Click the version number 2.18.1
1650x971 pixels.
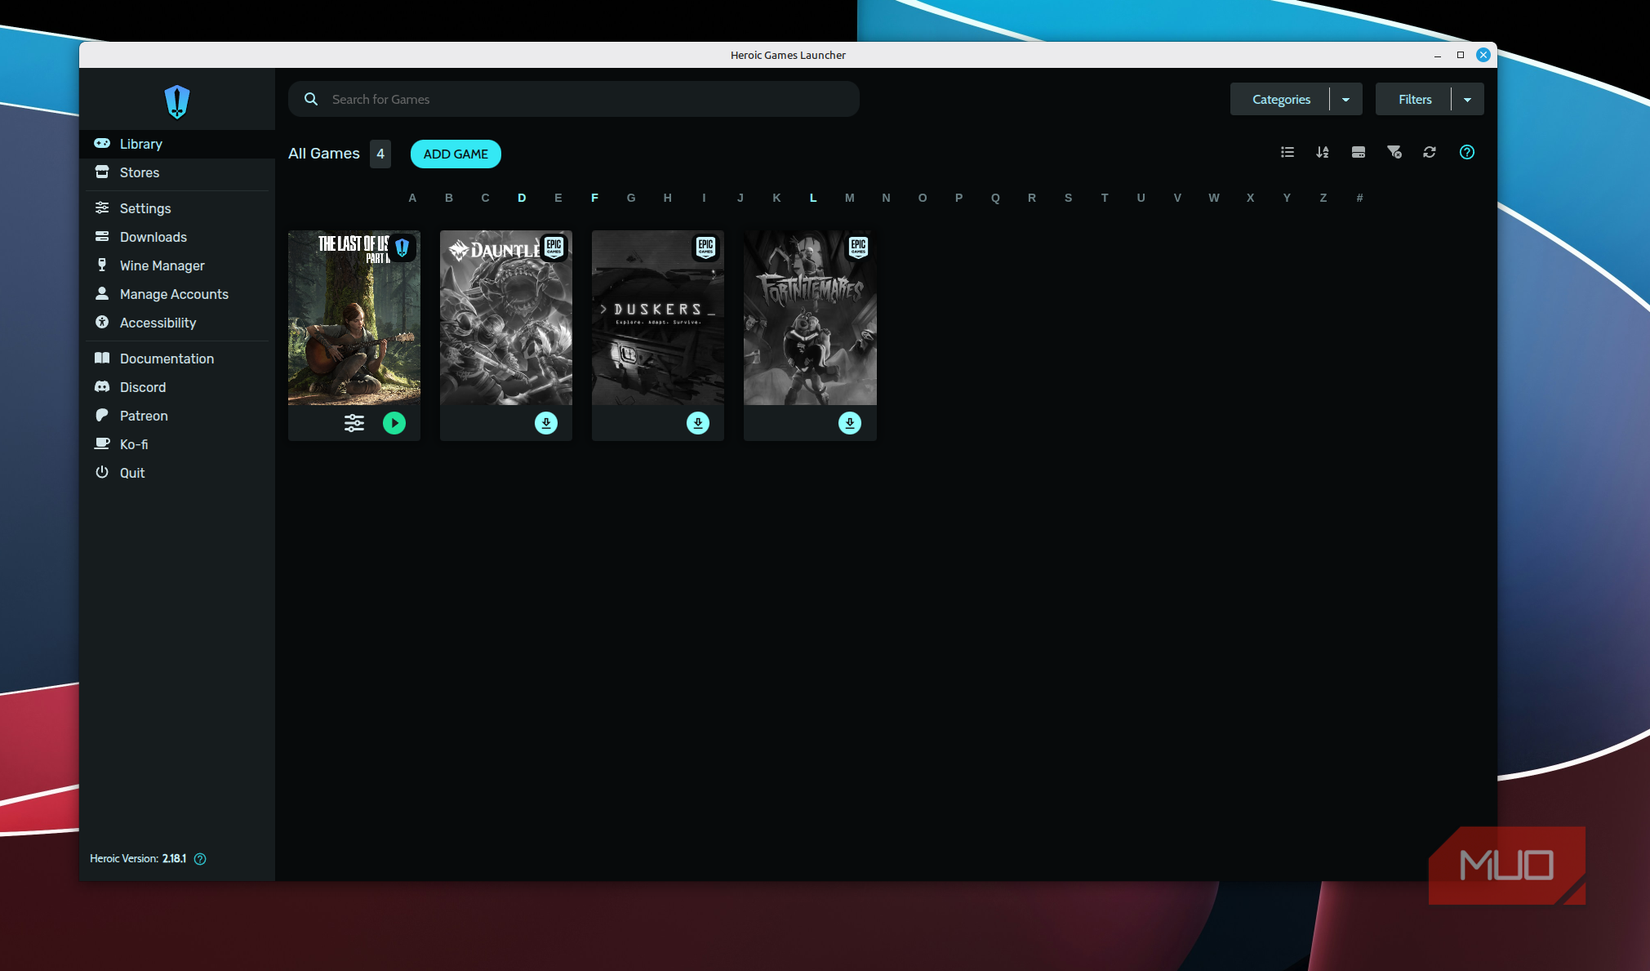pos(174,859)
